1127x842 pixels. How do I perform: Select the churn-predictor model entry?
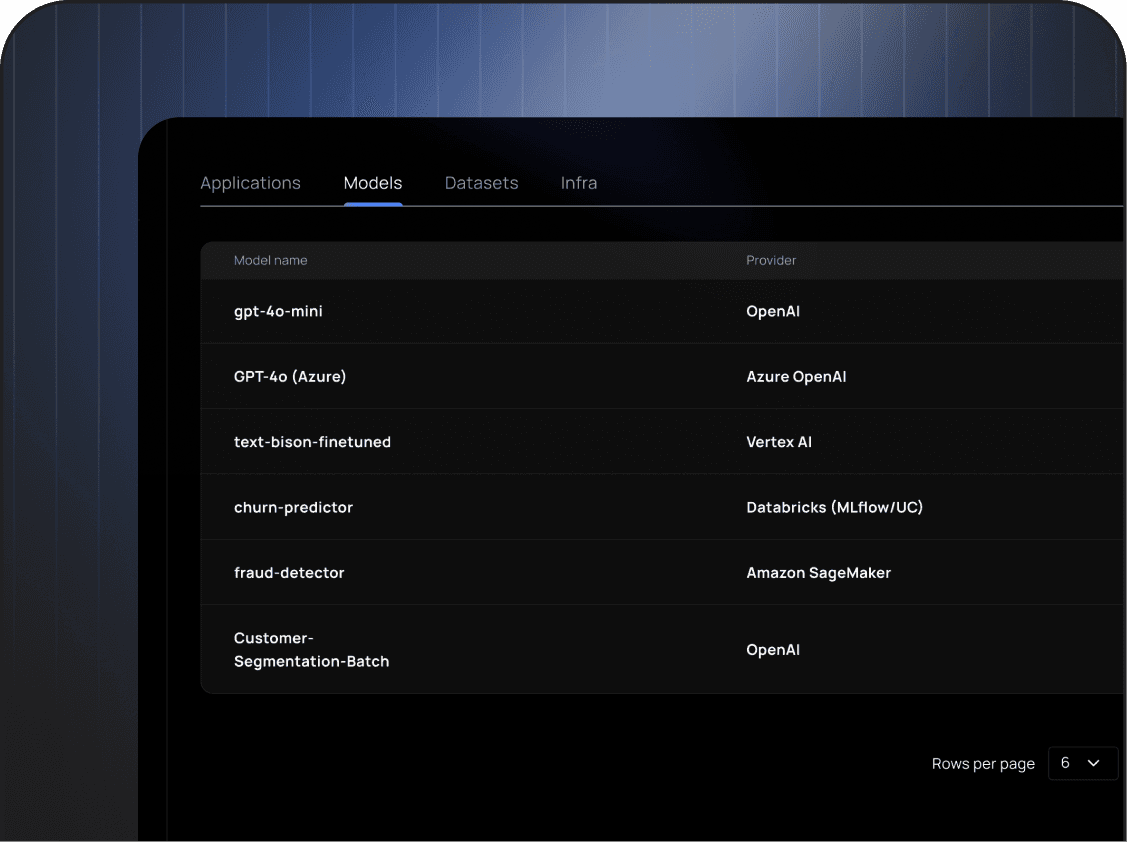(293, 507)
